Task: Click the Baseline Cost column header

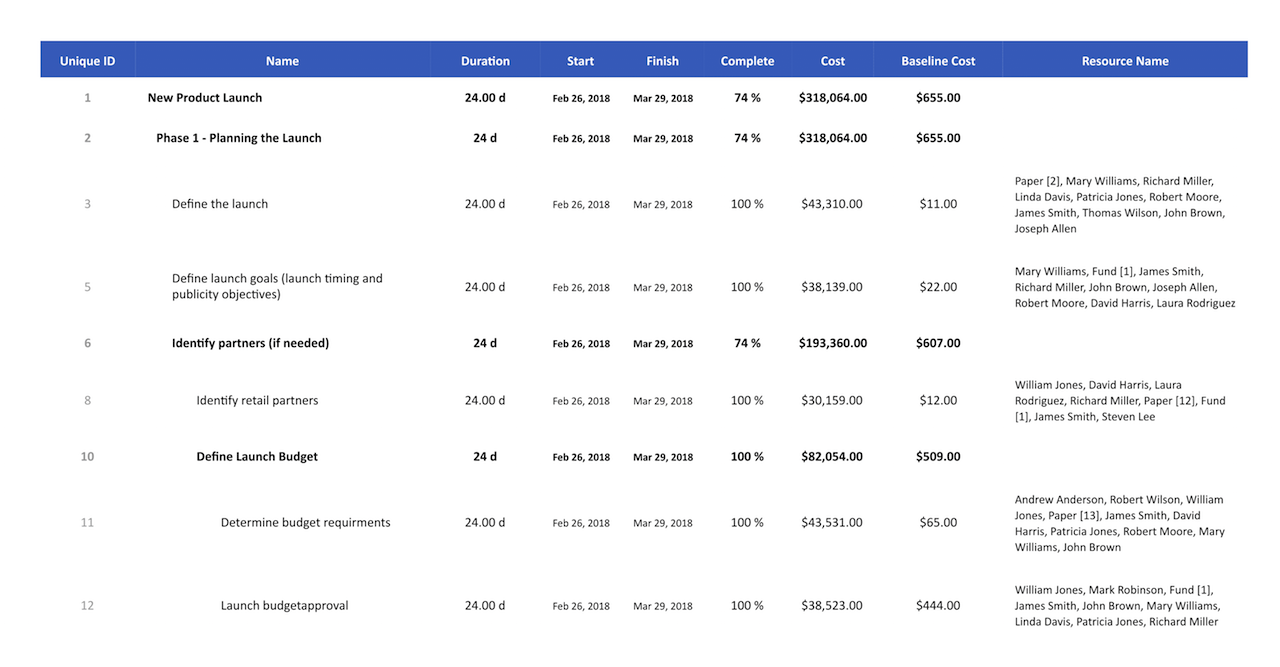Action: click(938, 61)
